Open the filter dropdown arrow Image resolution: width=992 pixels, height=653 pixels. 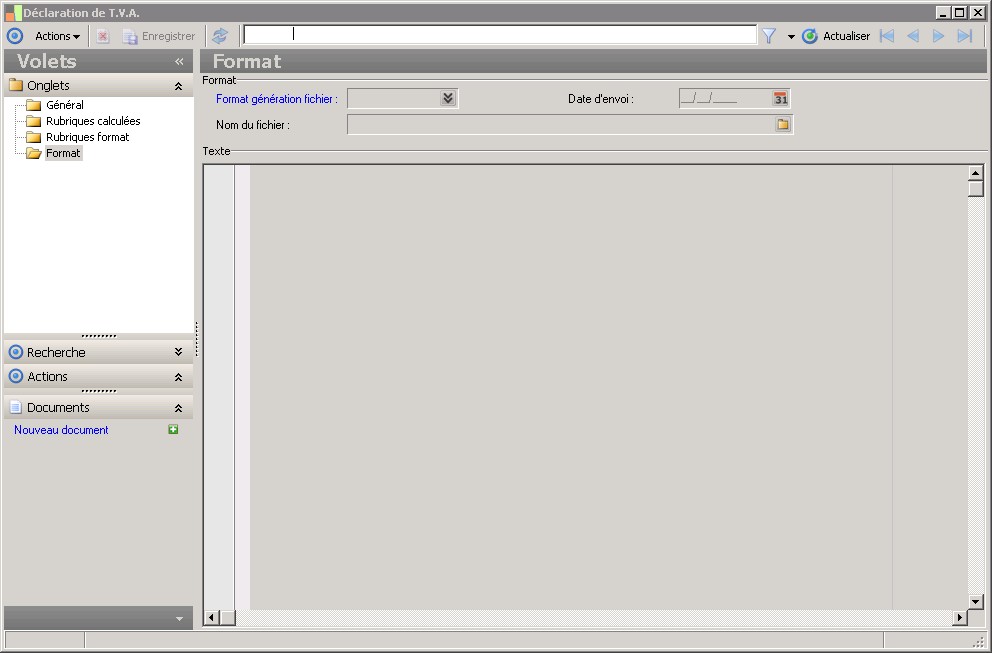pos(791,37)
